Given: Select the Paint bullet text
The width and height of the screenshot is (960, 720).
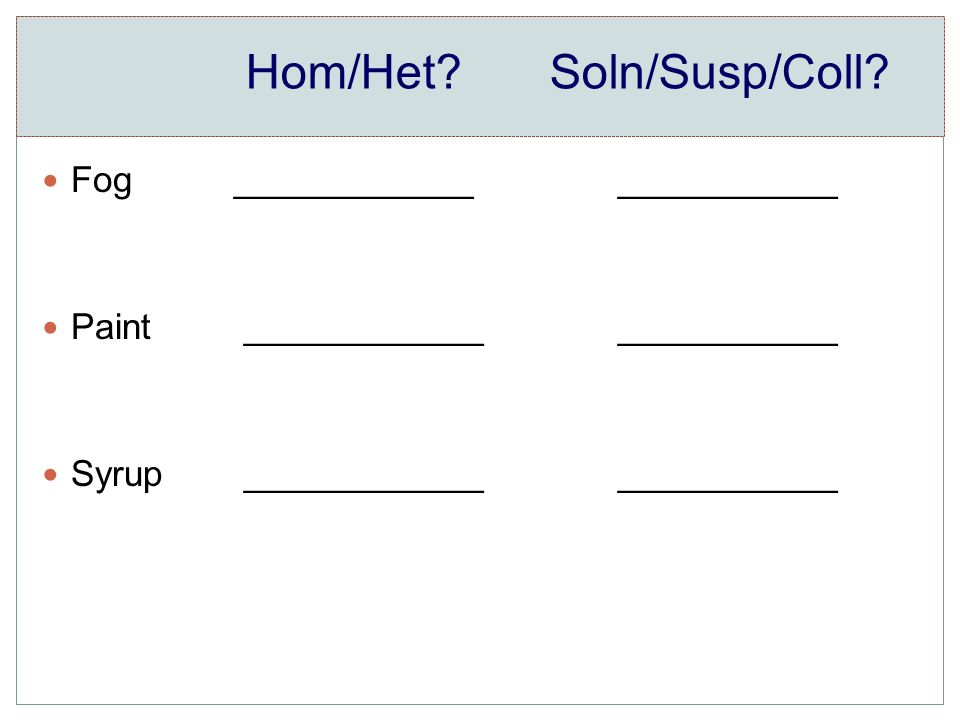Looking at the screenshot, I should (111, 326).
